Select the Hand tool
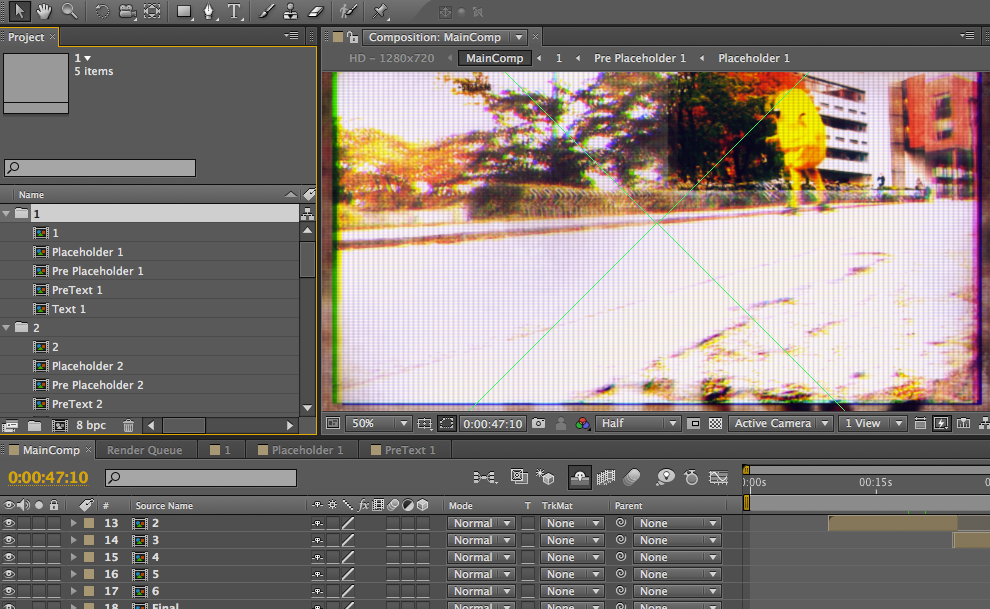 pos(45,12)
